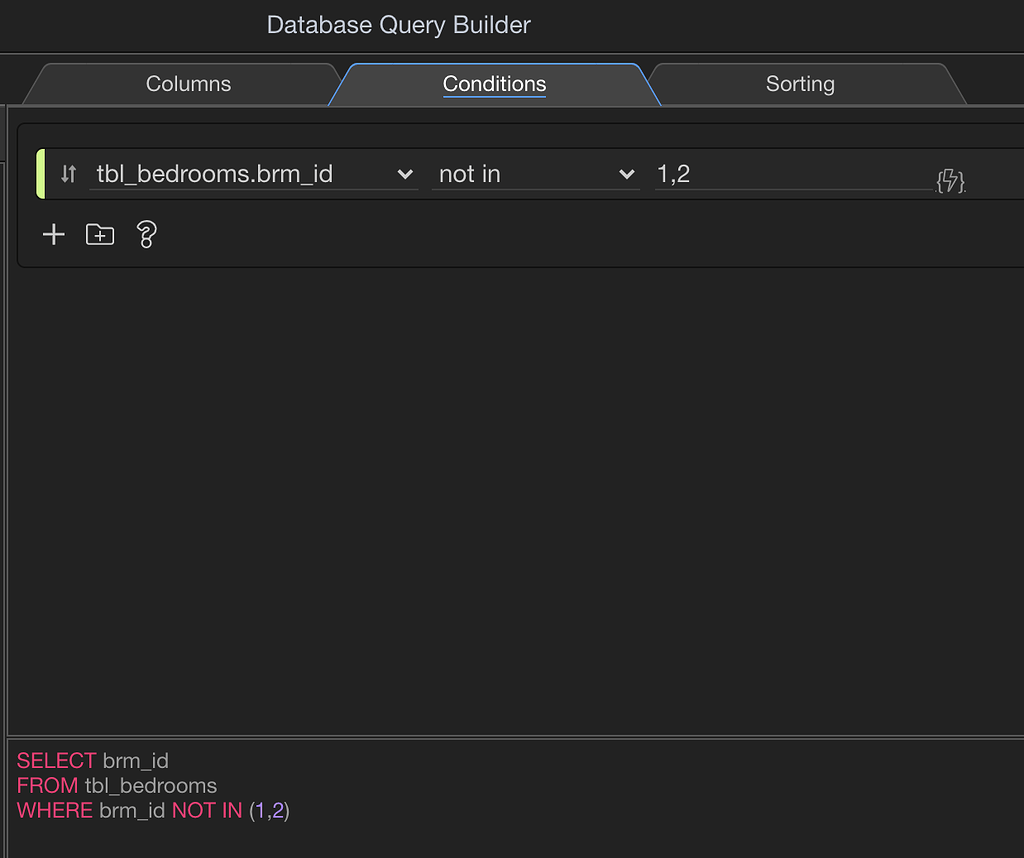This screenshot has height=858, width=1024.
Task: Click the add condition plus icon
Action: (53, 234)
